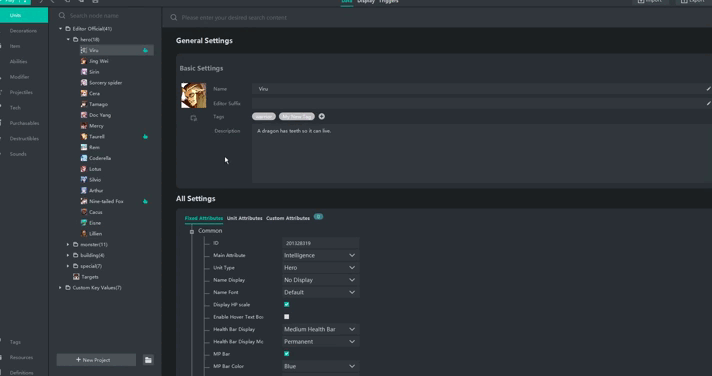The width and height of the screenshot is (712, 376).
Task: Click the teal hand icon beside Taurell
Action: pos(145,136)
